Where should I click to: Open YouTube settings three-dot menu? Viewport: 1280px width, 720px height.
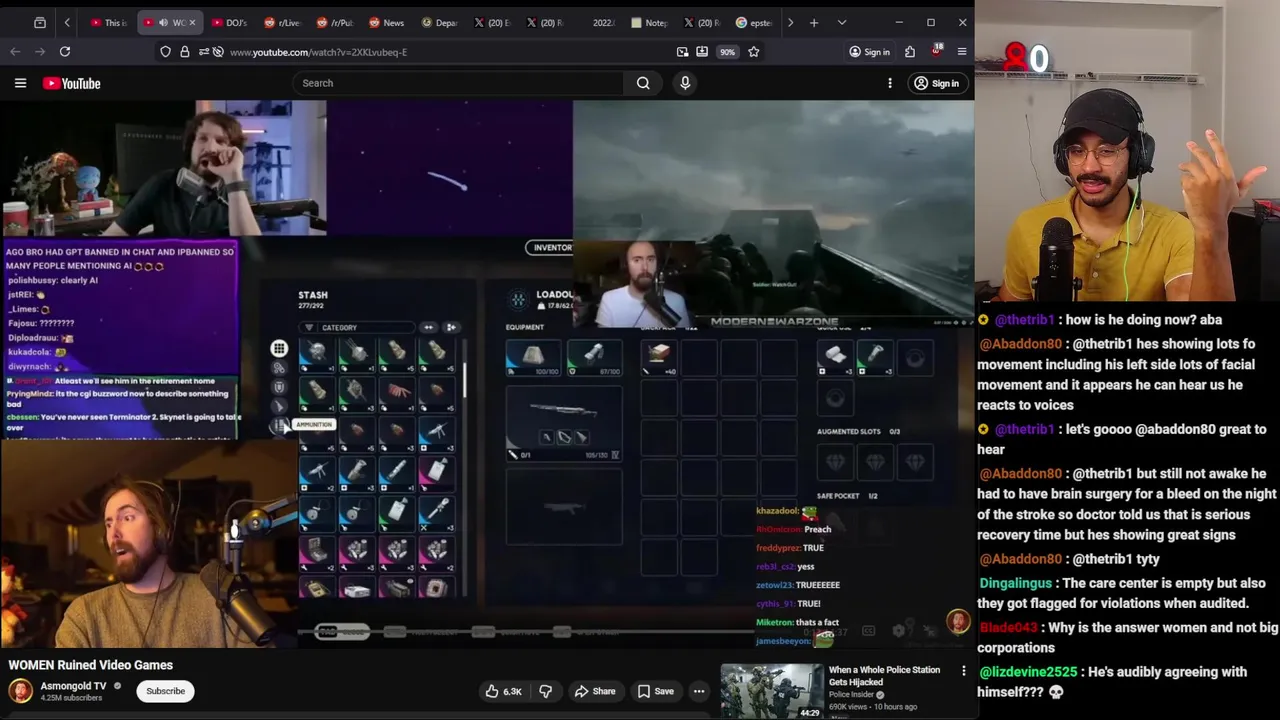[890, 83]
